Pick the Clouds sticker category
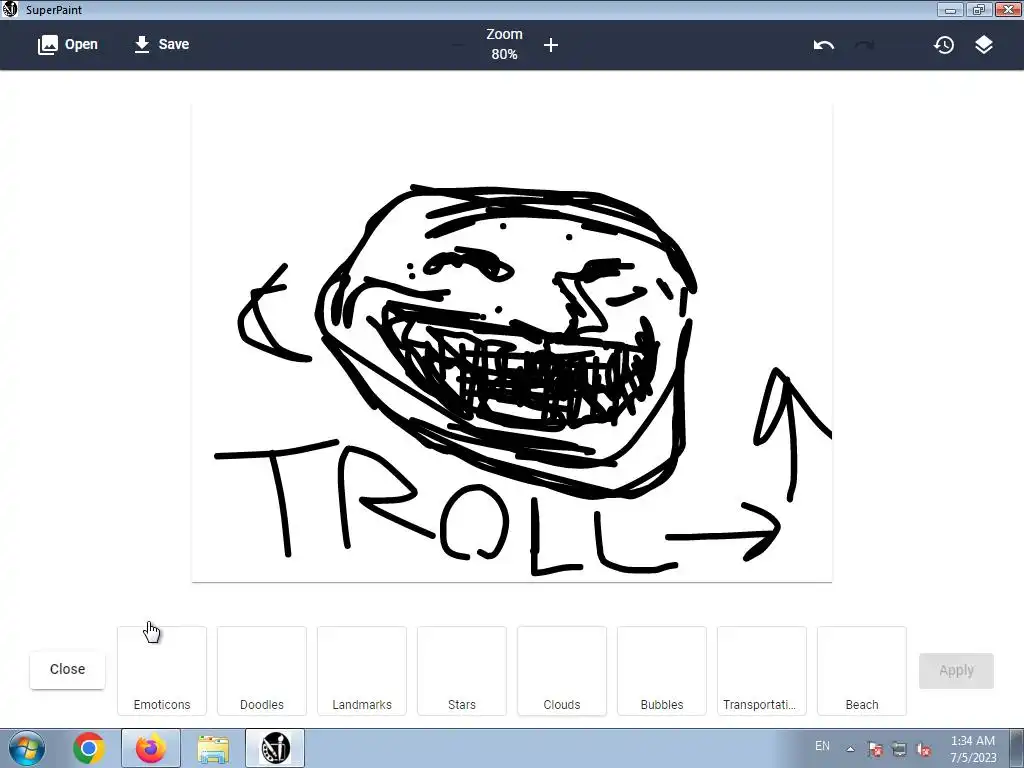Viewport: 1024px width, 768px height. [562, 671]
